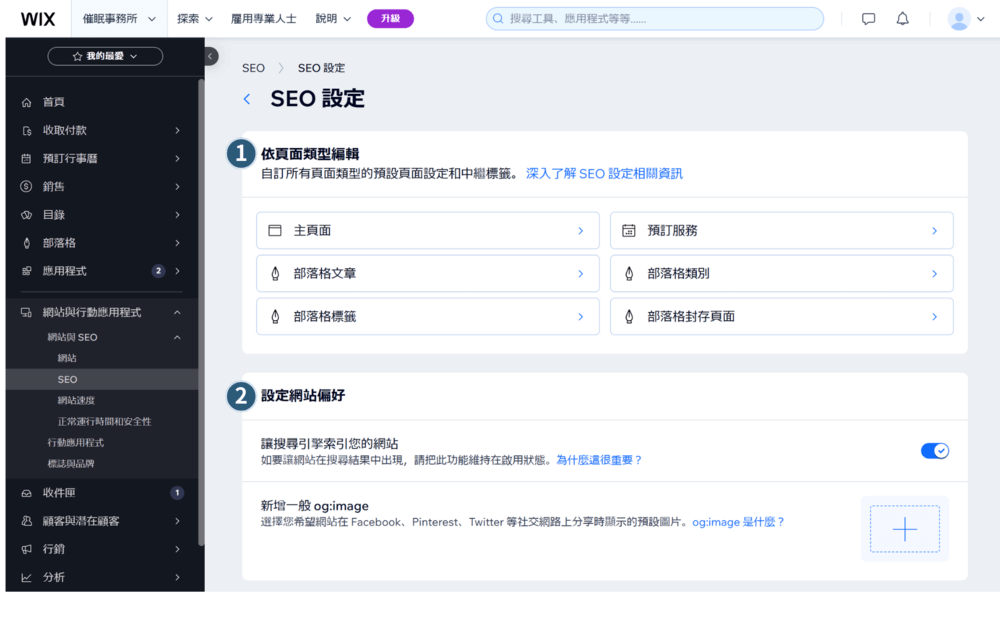Click the search apps input field
This screenshot has height=625, width=1000.
pyautogui.click(x=654, y=17)
